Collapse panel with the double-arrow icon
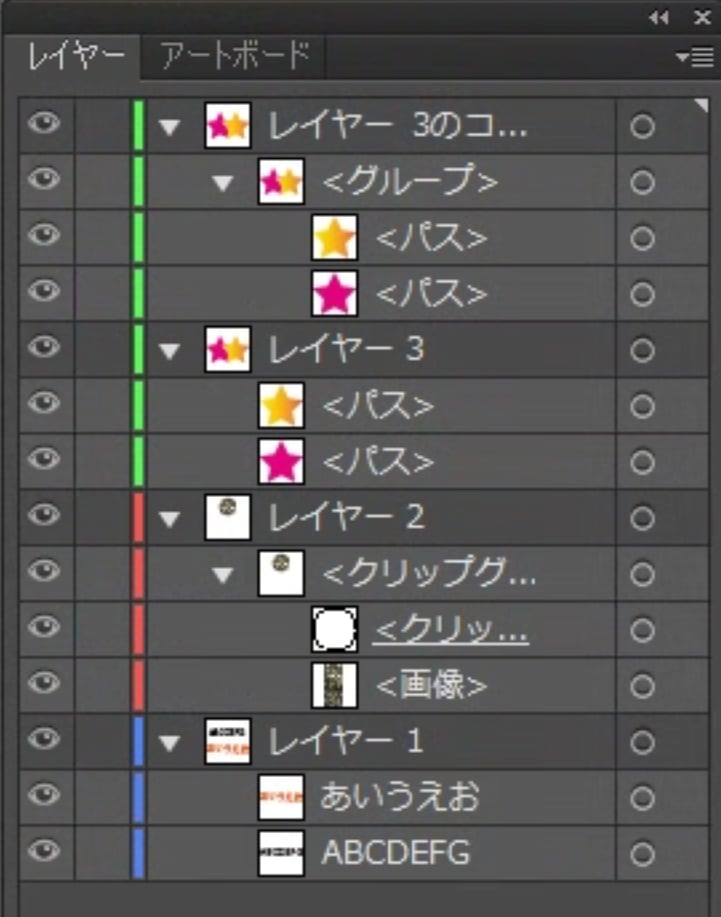721x917 pixels. (x=658, y=17)
